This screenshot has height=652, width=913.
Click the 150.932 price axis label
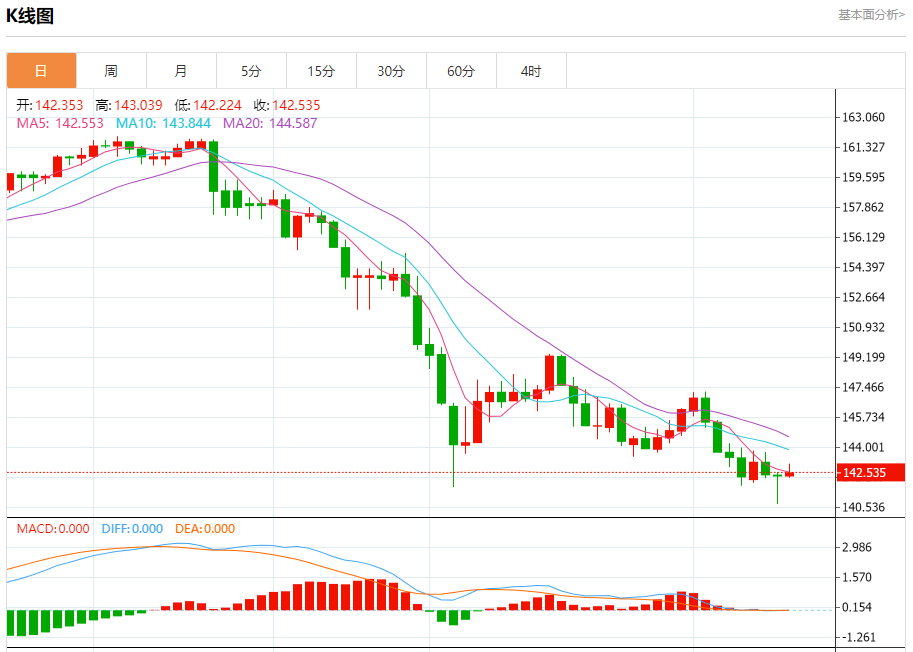tap(864, 327)
